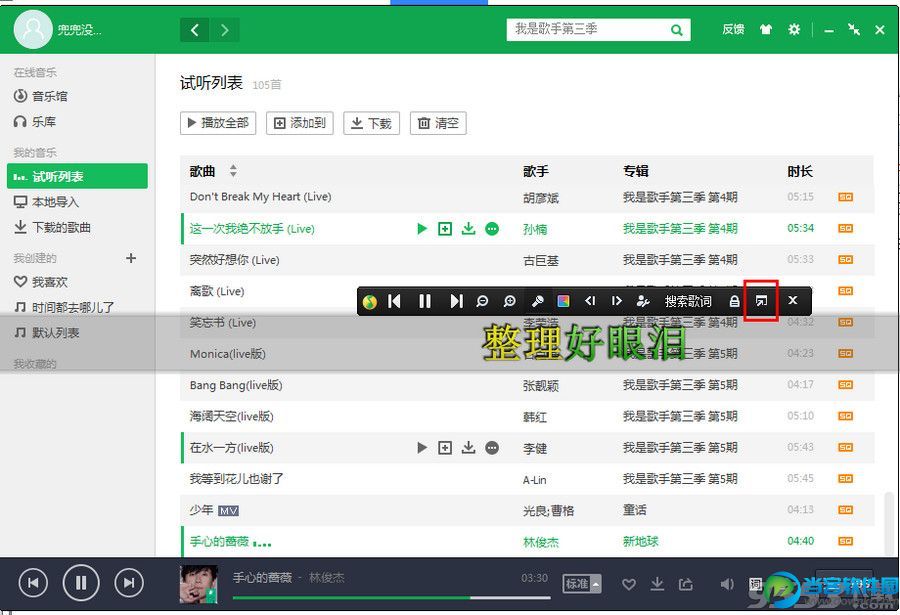This screenshot has width=900, height=615.
Task: Share current song icon in player bar
Action: (x=686, y=584)
